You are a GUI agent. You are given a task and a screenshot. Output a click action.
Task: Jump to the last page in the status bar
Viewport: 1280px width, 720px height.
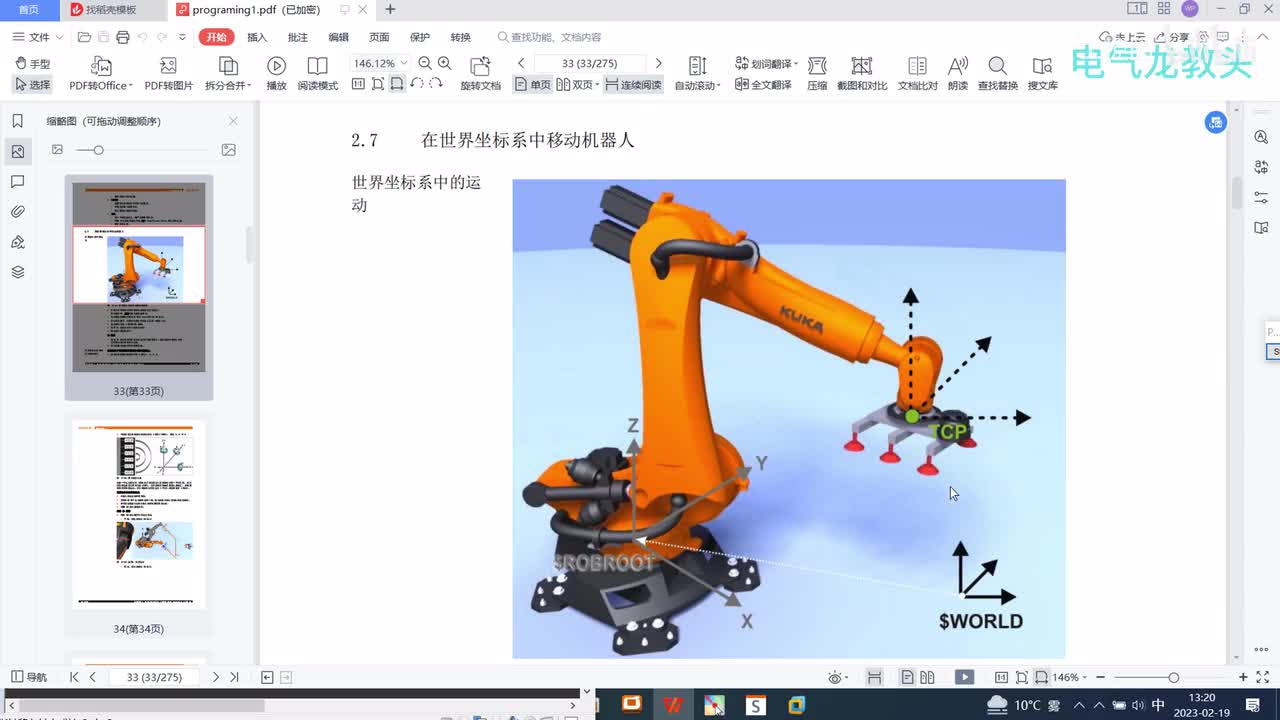pos(234,677)
